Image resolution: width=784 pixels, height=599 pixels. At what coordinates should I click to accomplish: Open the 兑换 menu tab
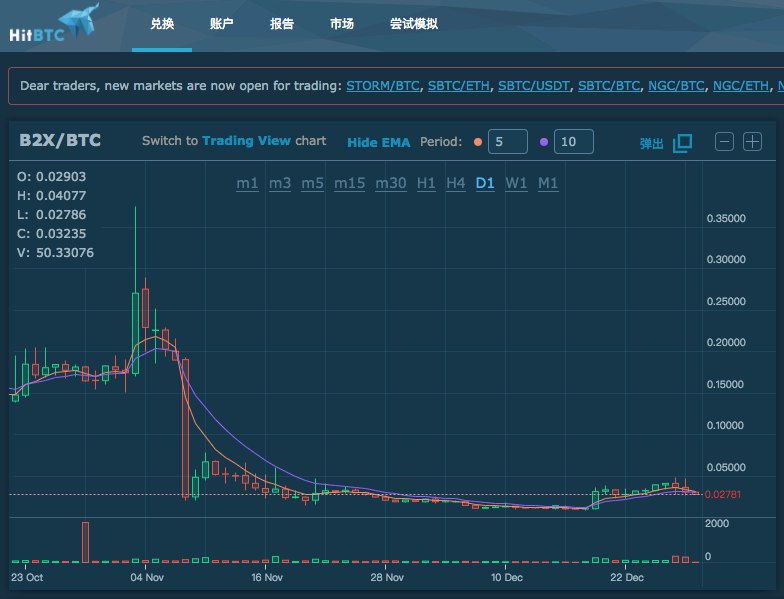pos(162,24)
